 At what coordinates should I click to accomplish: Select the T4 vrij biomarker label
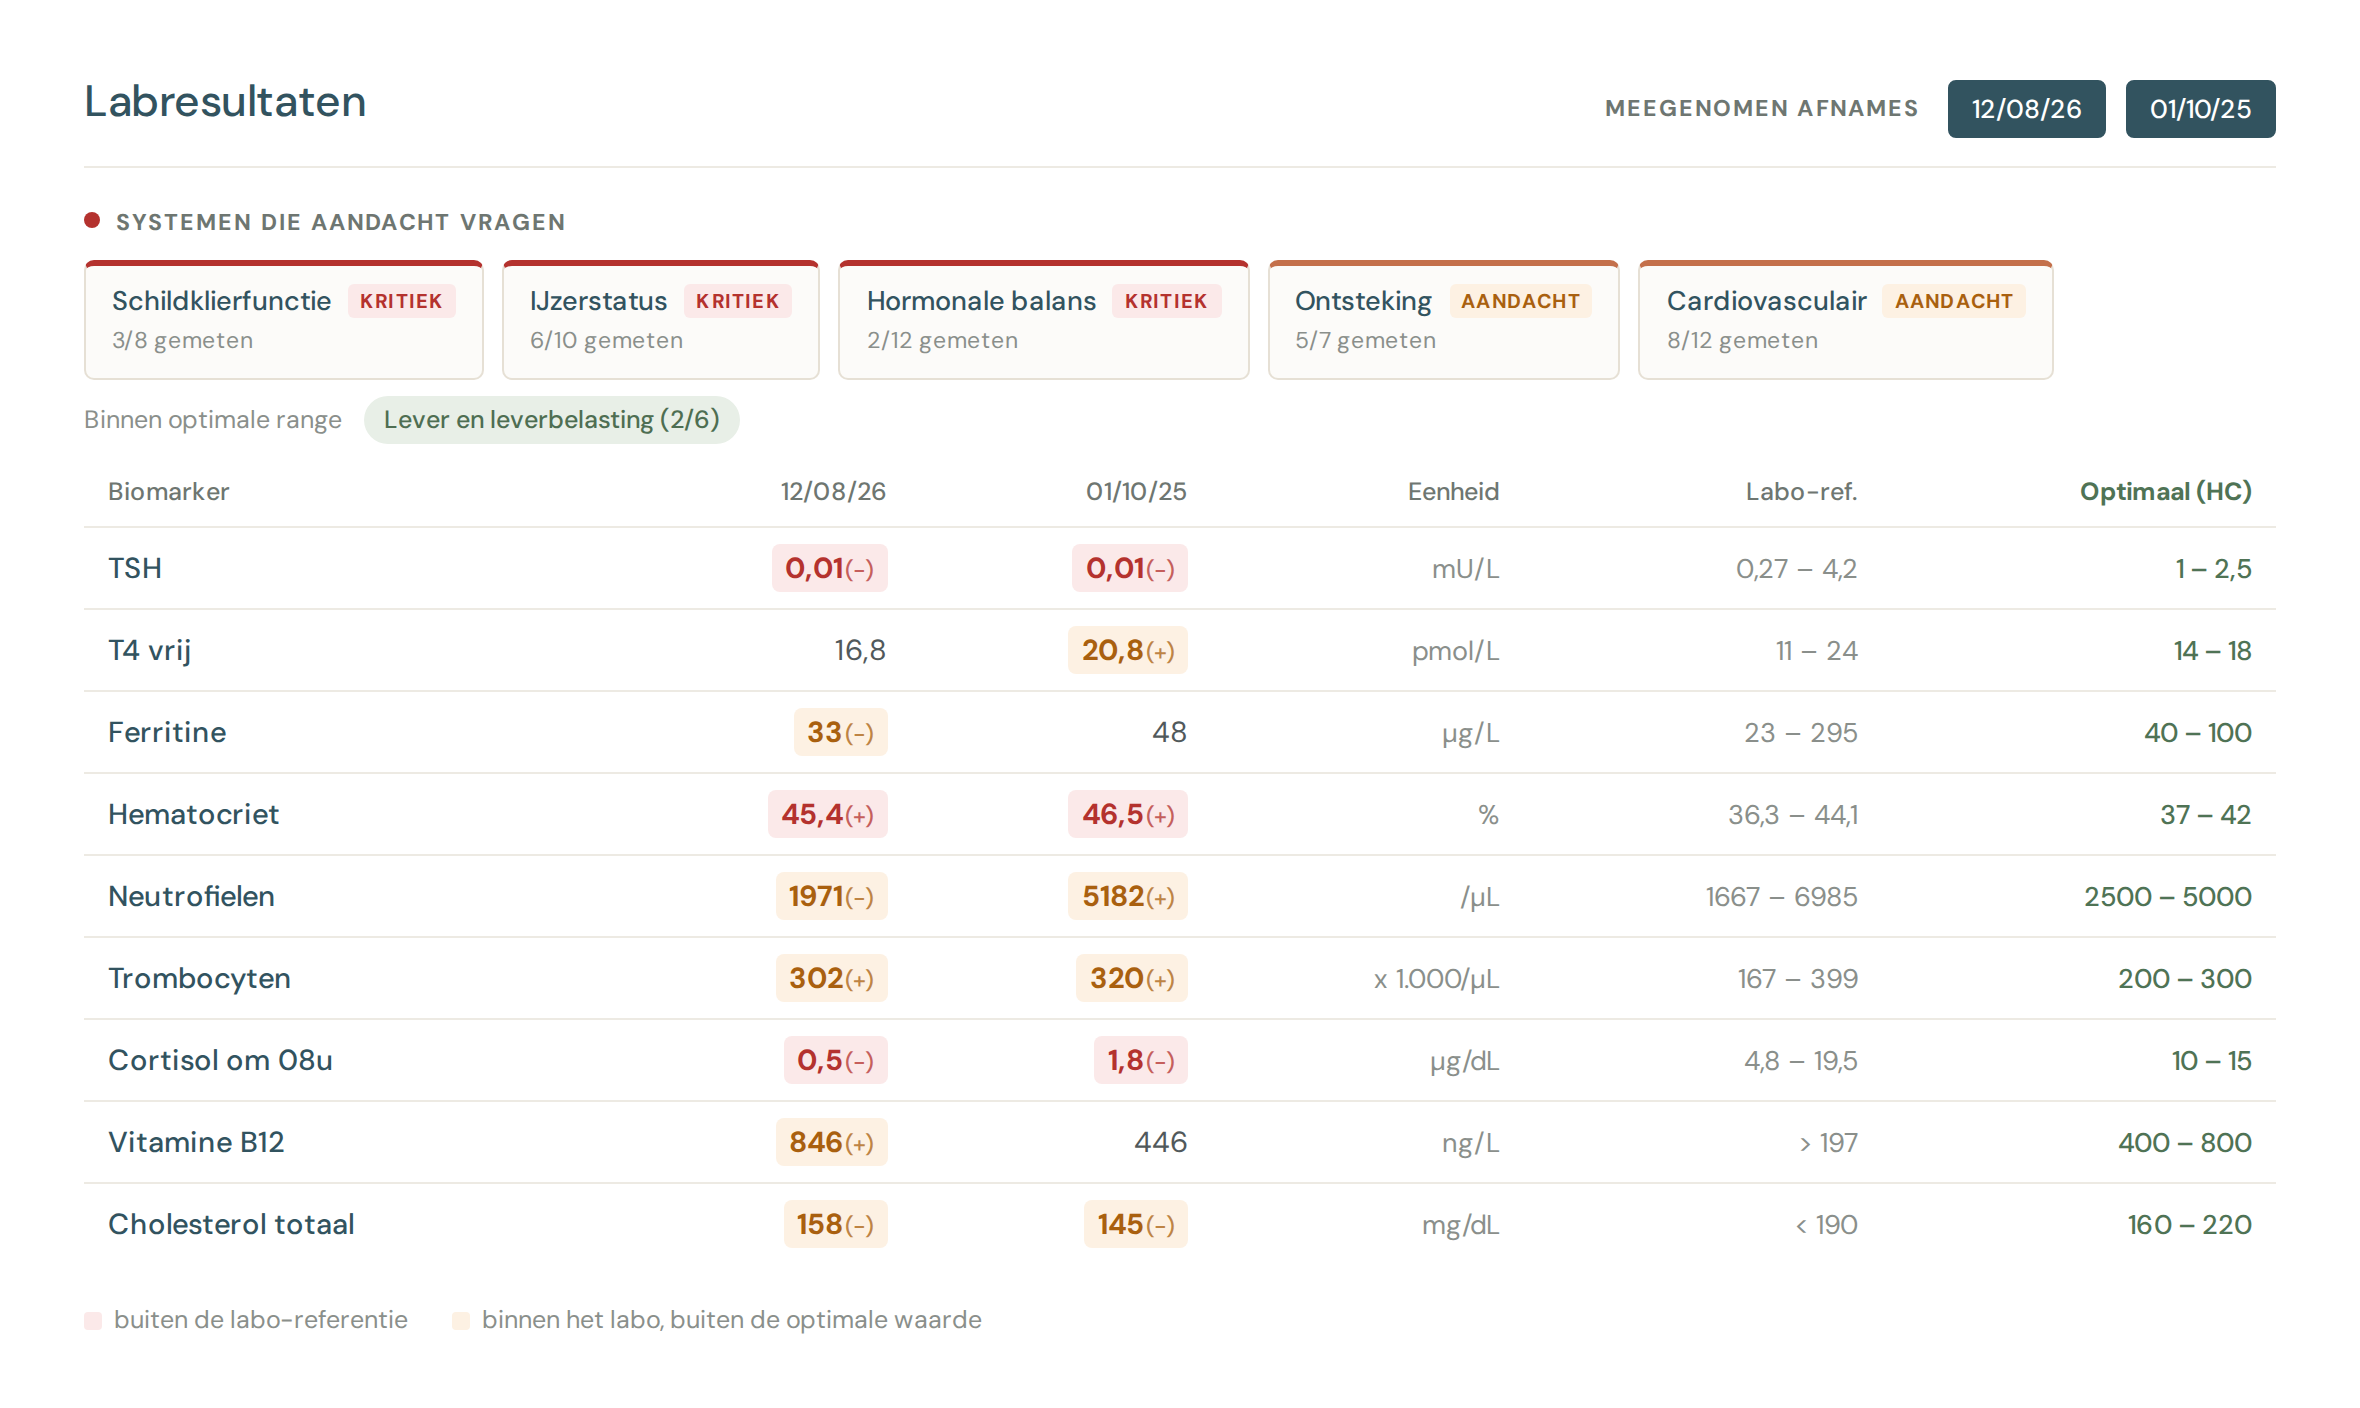click(150, 650)
